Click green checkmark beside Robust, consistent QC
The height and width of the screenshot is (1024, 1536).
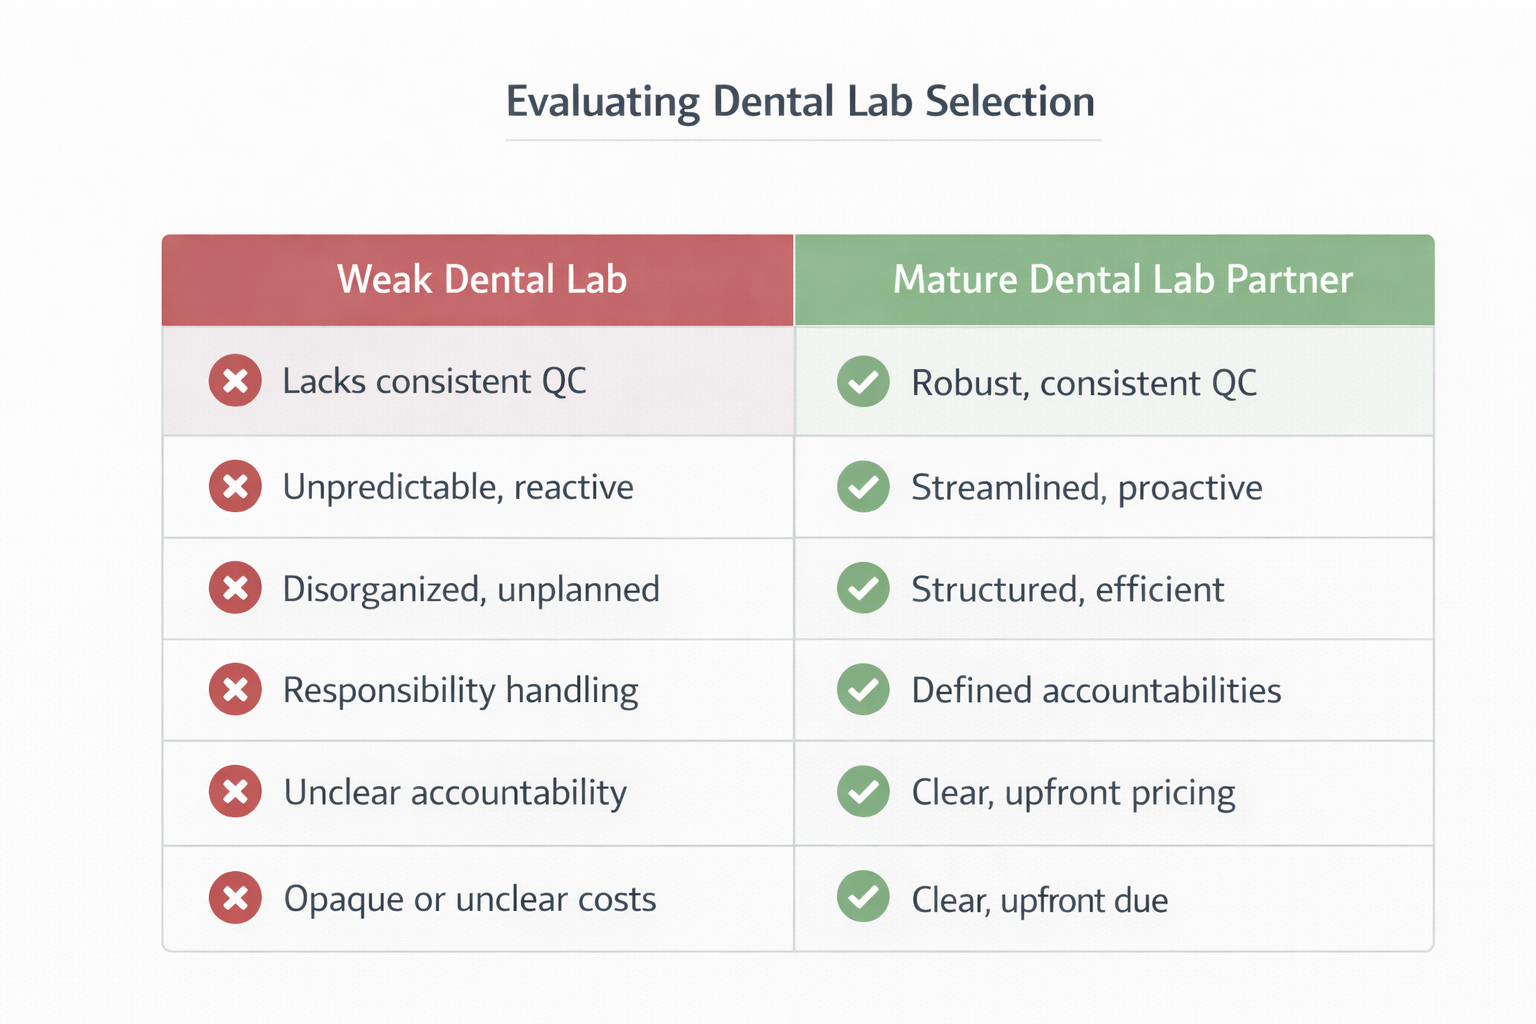pyautogui.click(x=863, y=381)
